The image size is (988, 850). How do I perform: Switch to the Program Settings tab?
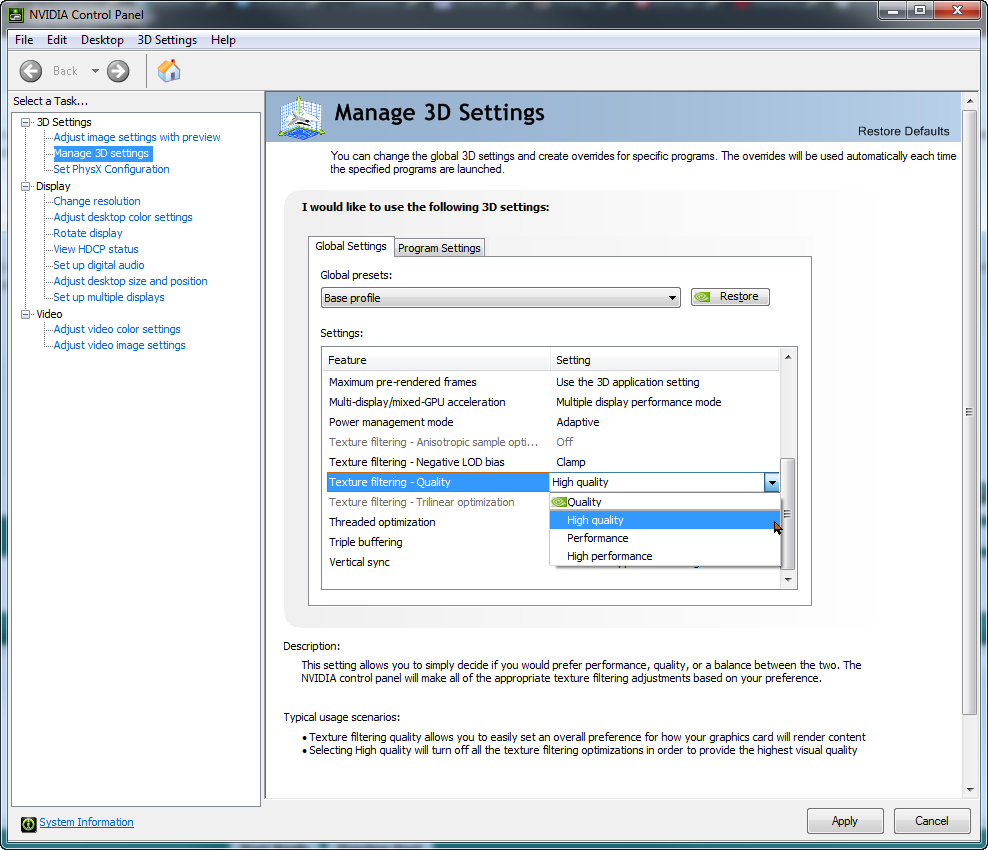coord(439,248)
